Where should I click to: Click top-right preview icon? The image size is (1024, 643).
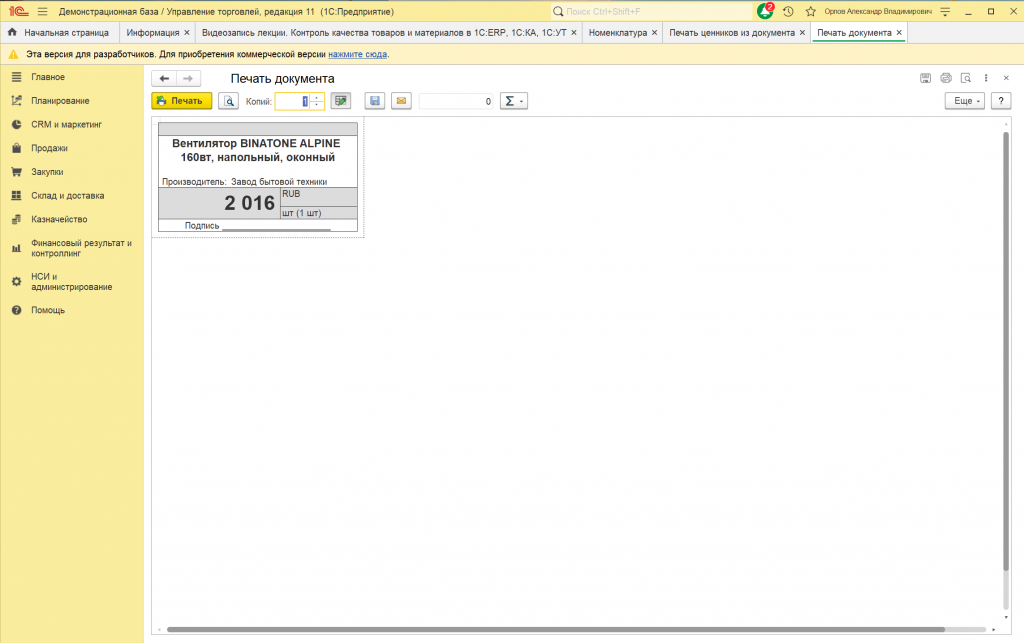pos(966,78)
